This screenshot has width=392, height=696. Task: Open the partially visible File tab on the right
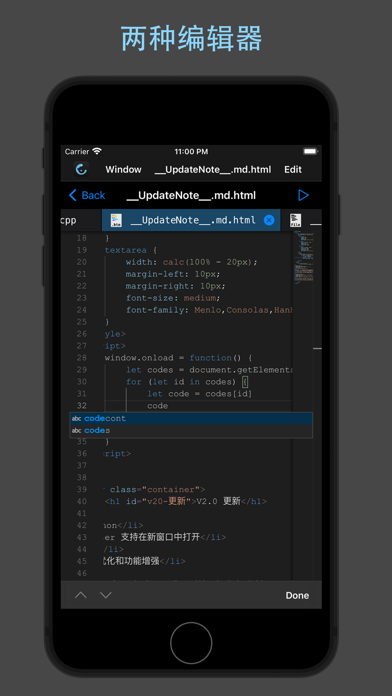(x=302, y=220)
